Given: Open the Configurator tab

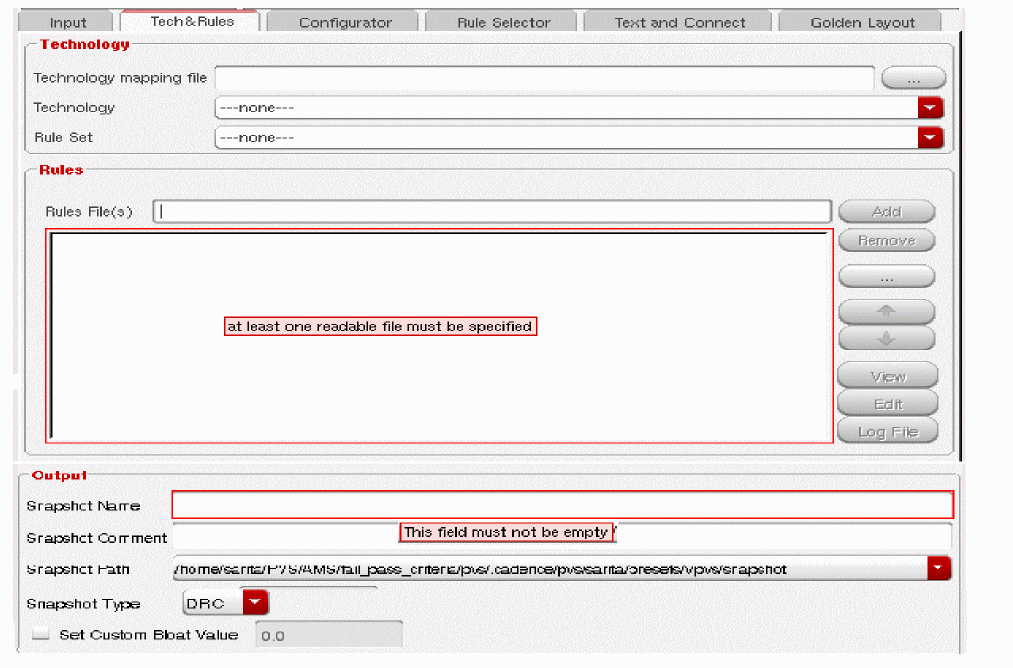Looking at the screenshot, I should (x=345, y=22).
